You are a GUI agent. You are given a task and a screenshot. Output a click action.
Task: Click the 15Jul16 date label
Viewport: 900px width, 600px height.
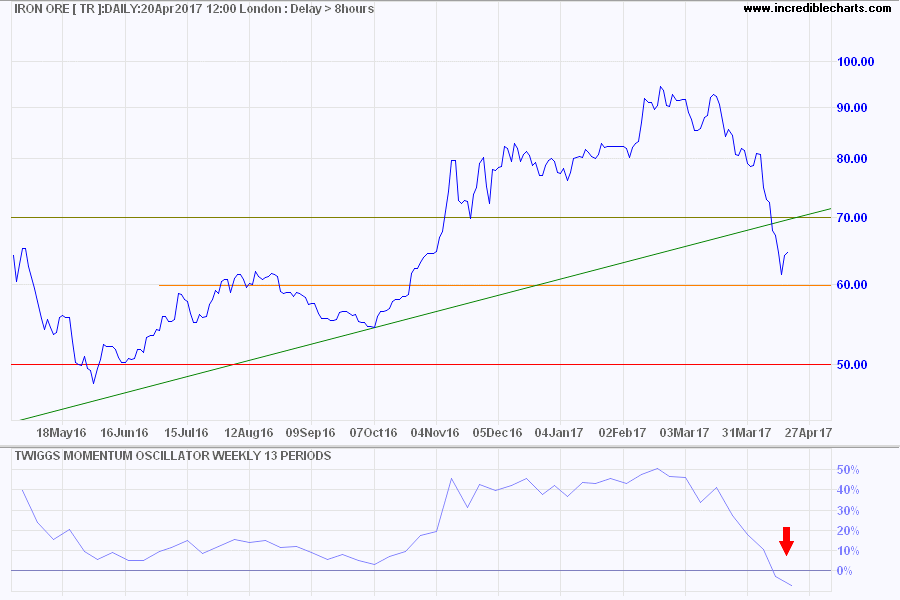pos(187,432)
